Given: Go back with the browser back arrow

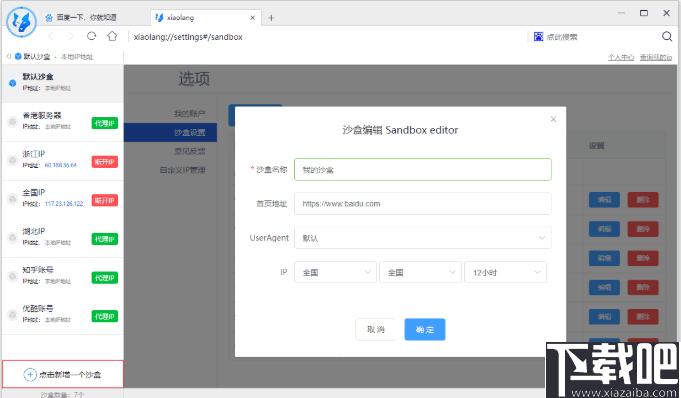Looking at the screenshot, I should 51,36.
